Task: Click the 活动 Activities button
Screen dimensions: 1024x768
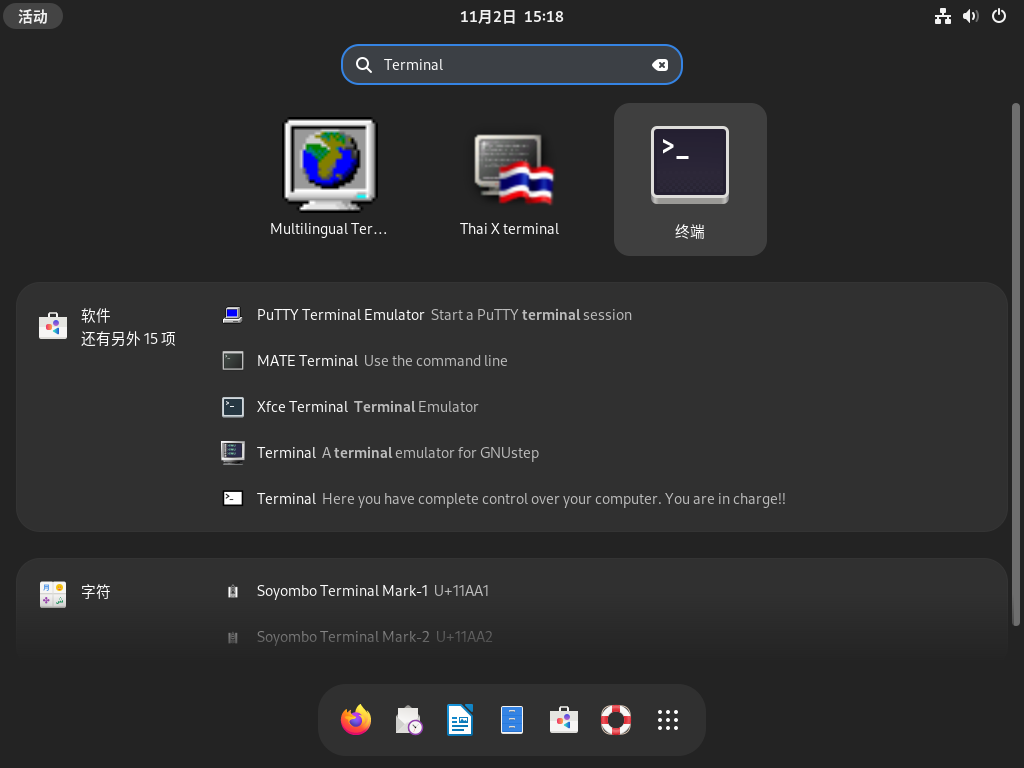Action: point(33,16)
